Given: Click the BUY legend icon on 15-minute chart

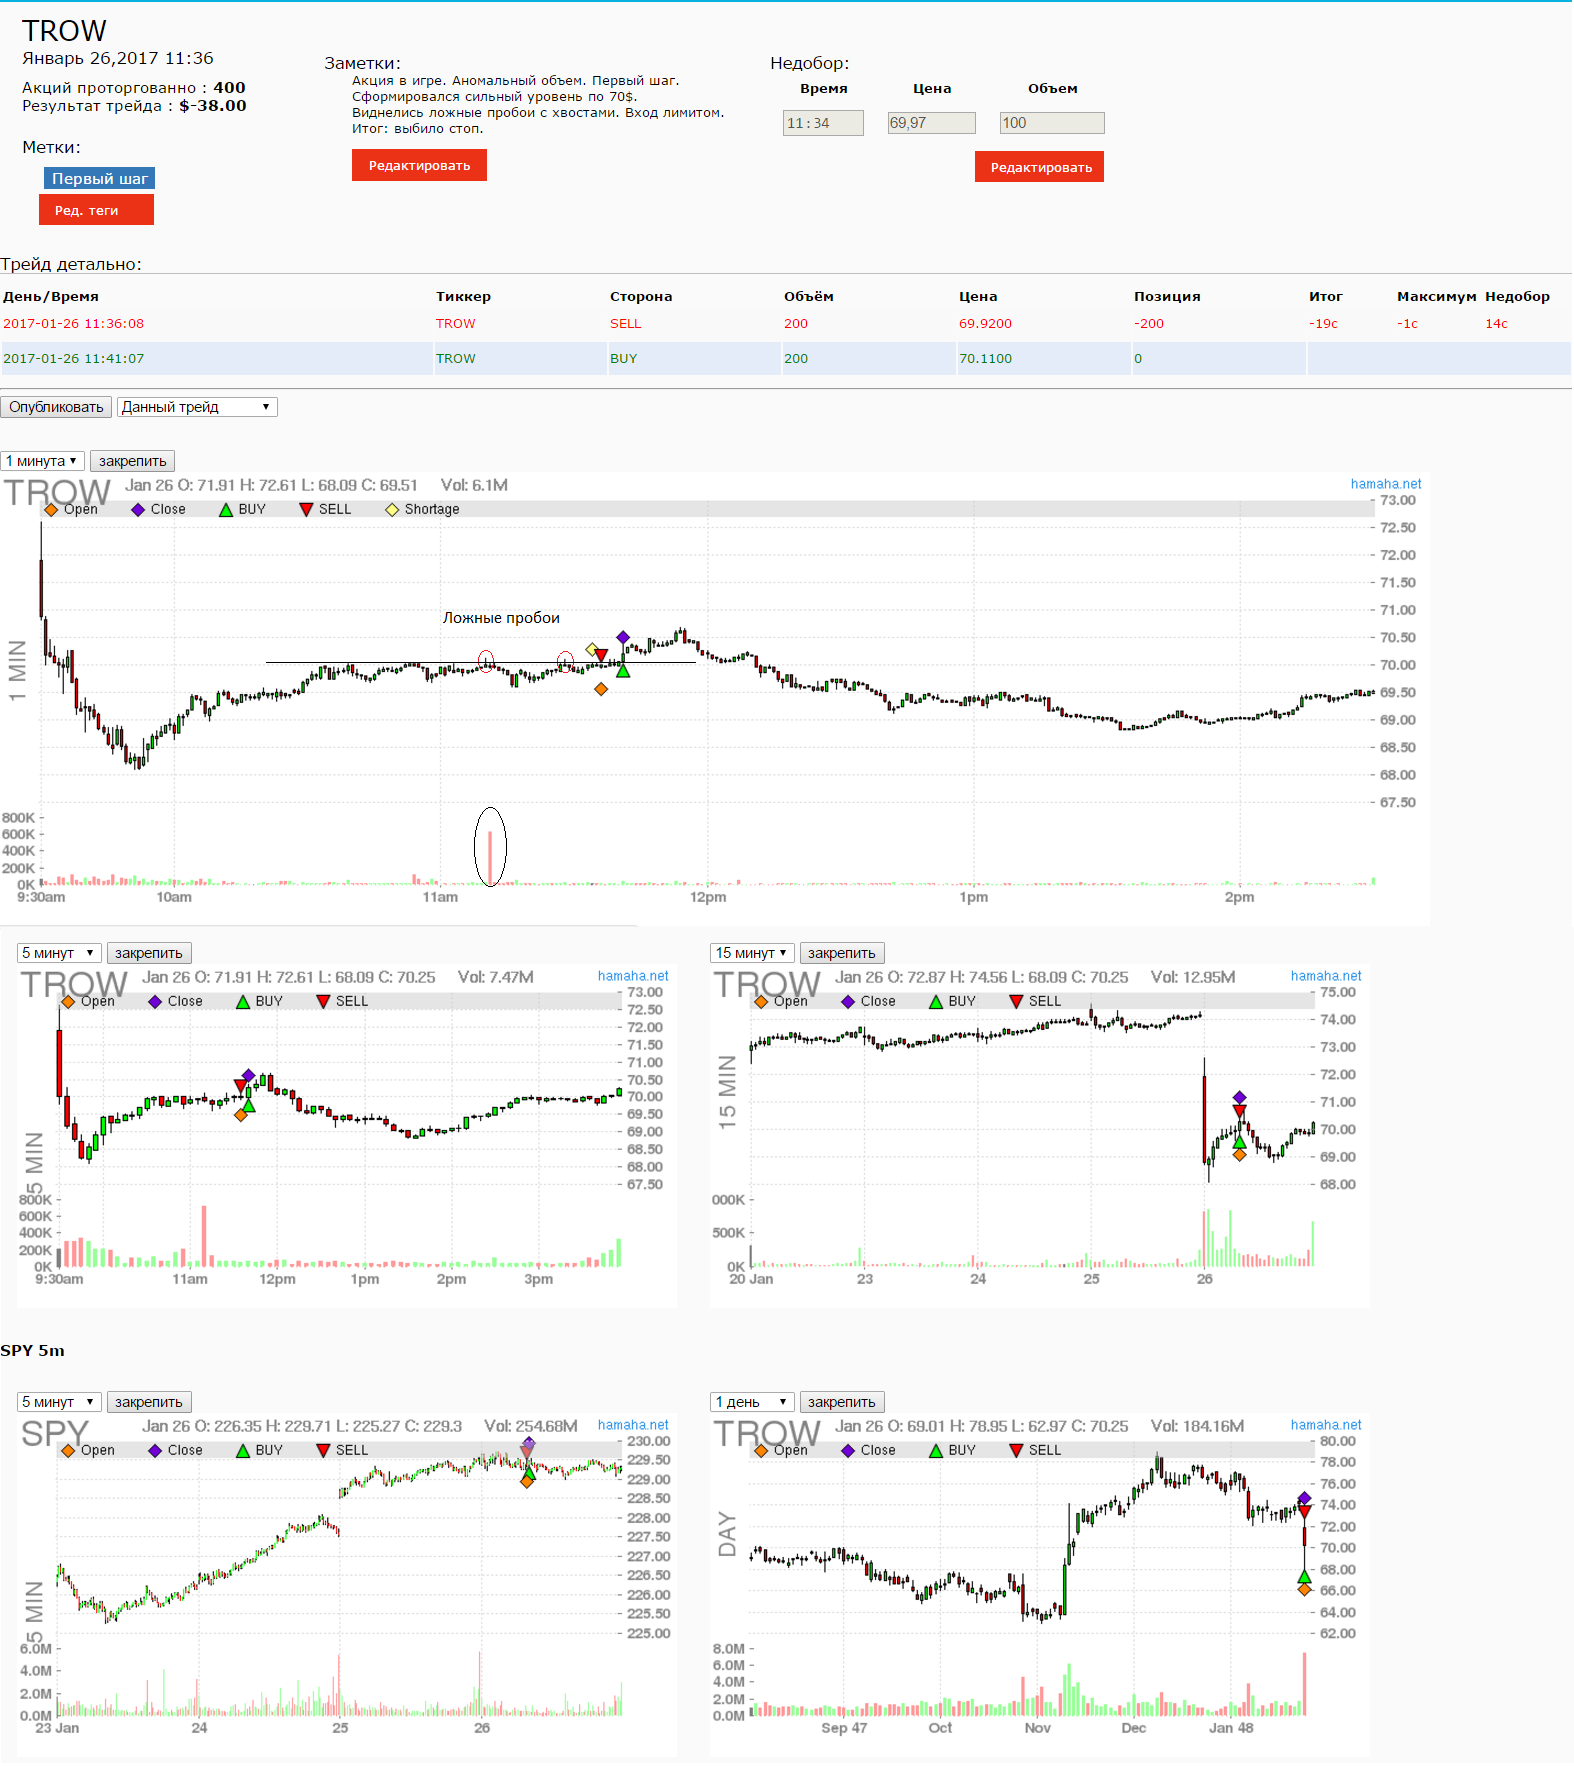Looking at the screenshot, I should 936,1002.
